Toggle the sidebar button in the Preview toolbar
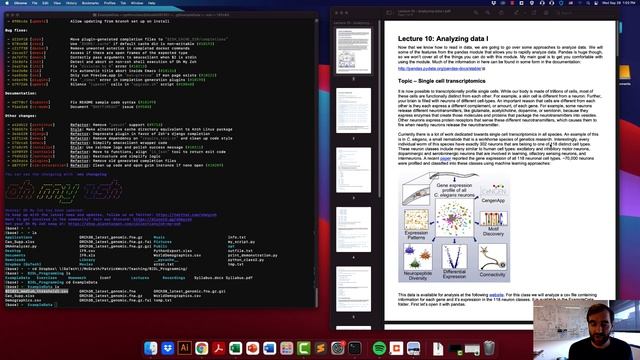The width and height of the screenshot is (640, 360). pos(389,13)
